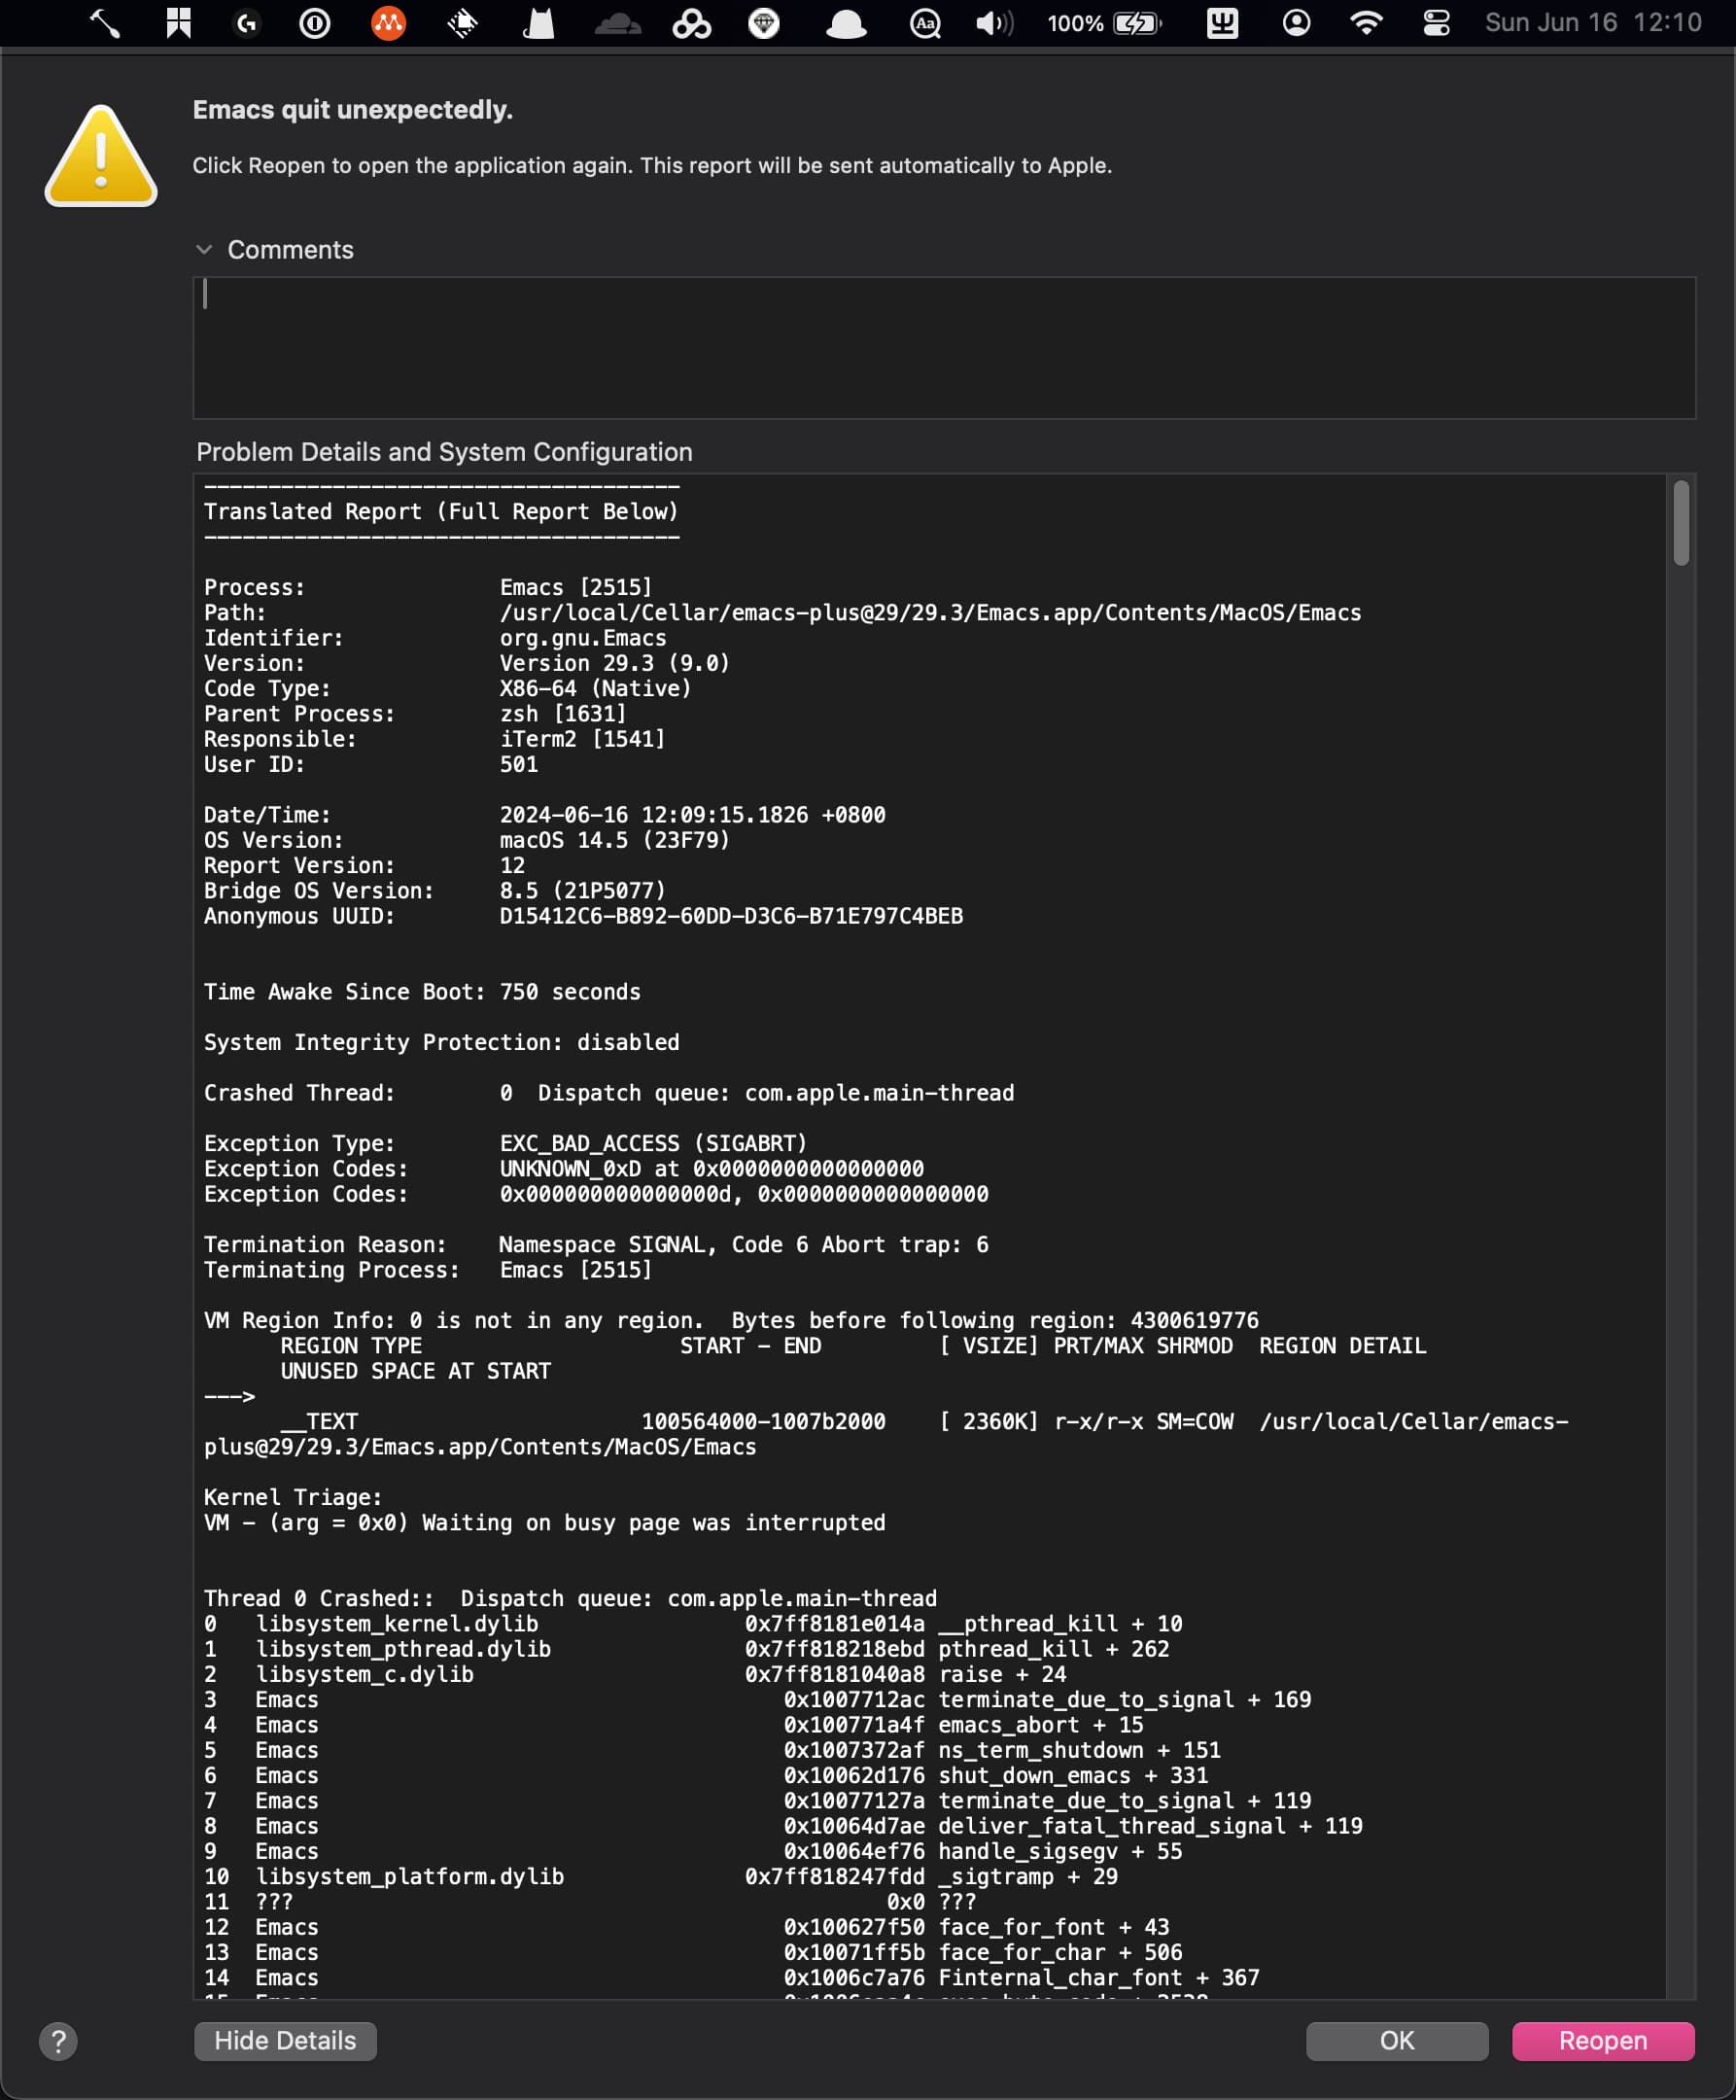This screenshot has width=1736, height=2100.
Task: Click the Code Type 'X86-64 (Native)'
Action: click(596, 689)
